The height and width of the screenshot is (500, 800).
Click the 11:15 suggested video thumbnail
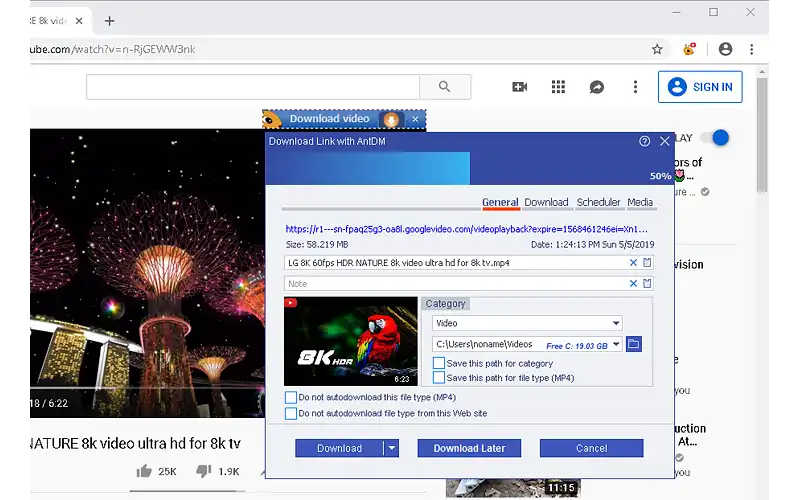[x=513, y=489]
